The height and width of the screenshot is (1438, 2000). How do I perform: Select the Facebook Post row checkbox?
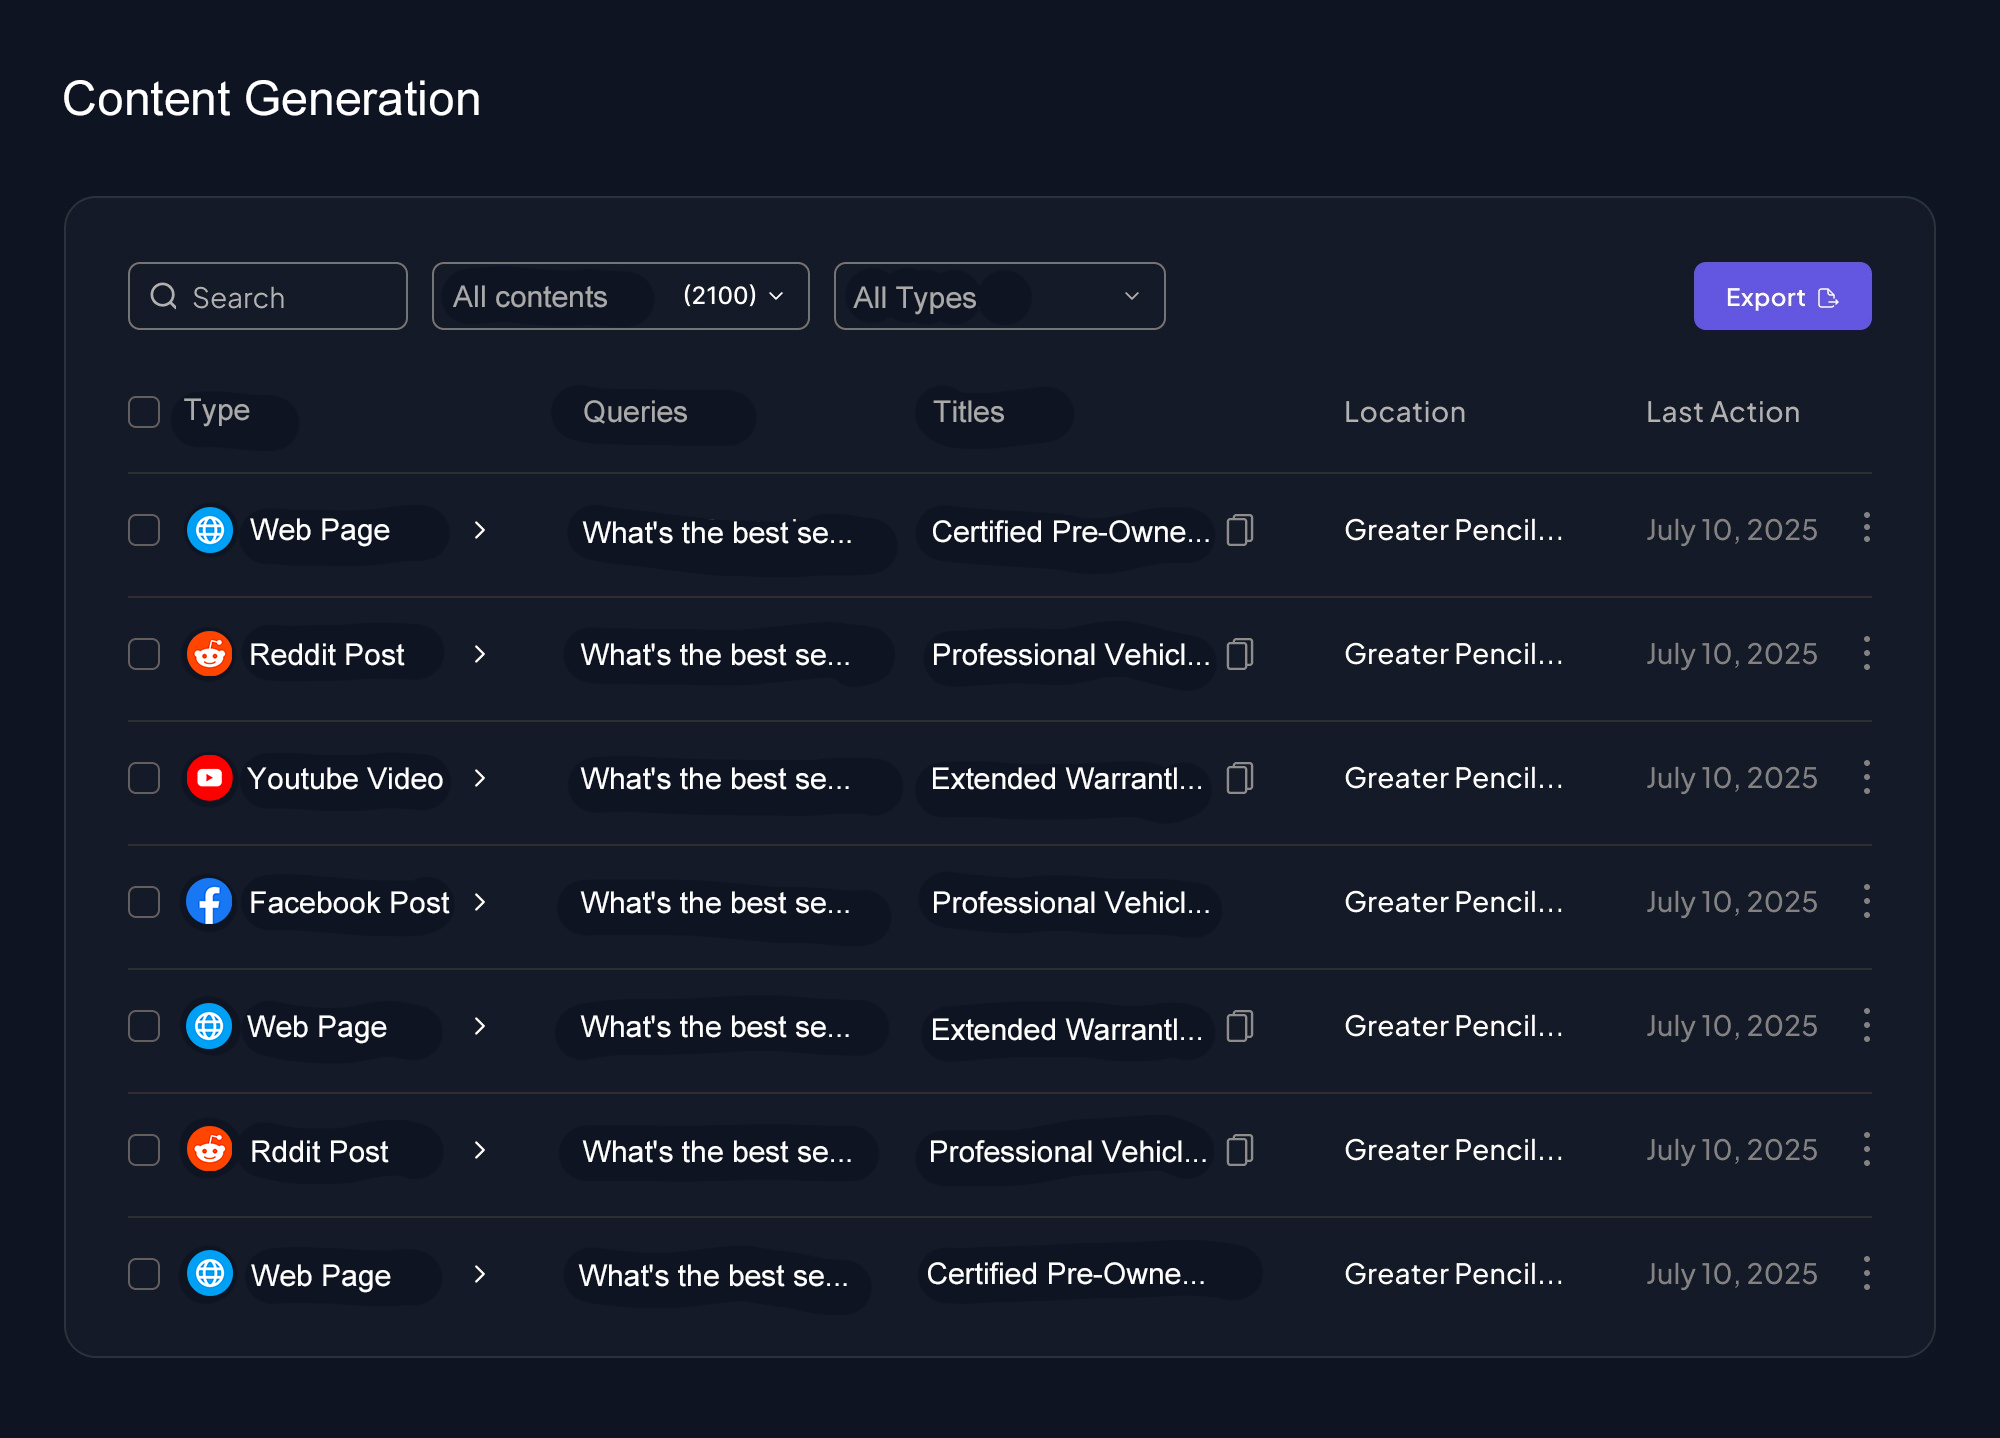(x=144, y=902)
